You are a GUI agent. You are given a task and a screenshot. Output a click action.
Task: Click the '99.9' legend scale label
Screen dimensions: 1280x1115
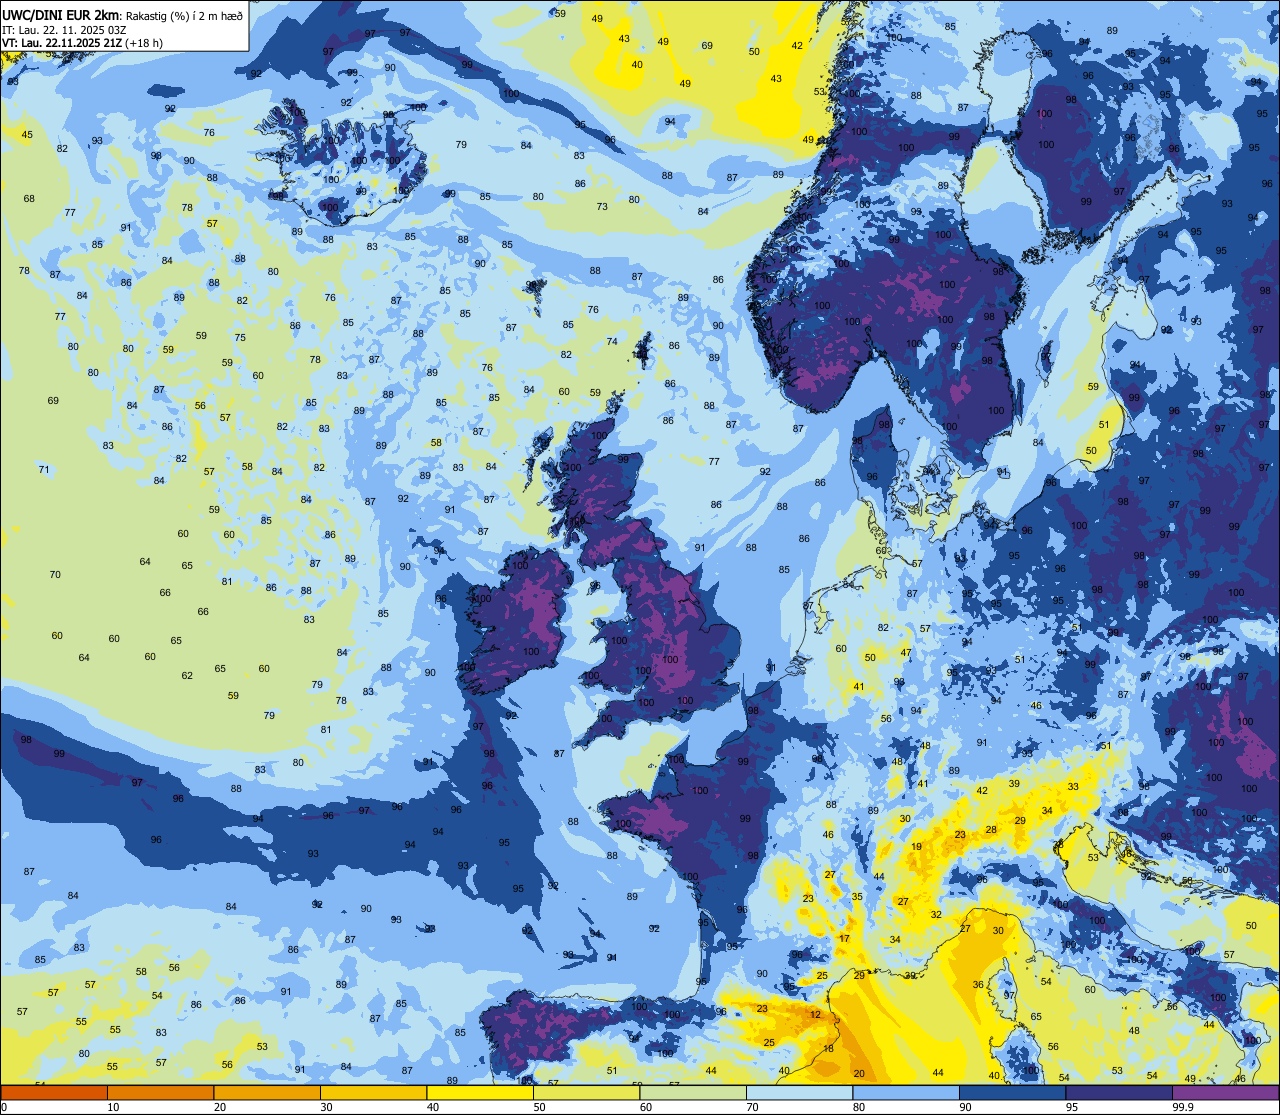[x=1184, y=1107]
